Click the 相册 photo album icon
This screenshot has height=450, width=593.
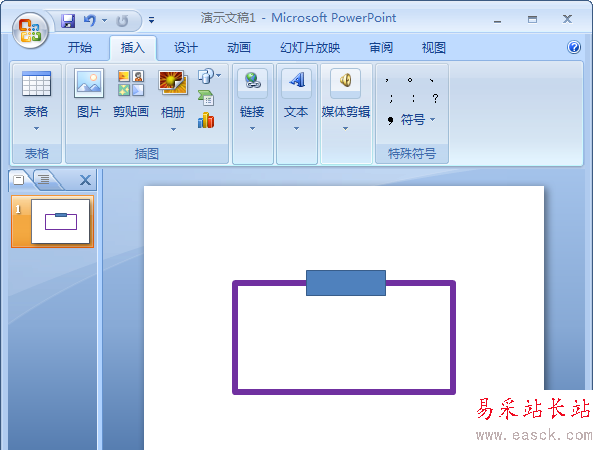click(x=173, y=82)
